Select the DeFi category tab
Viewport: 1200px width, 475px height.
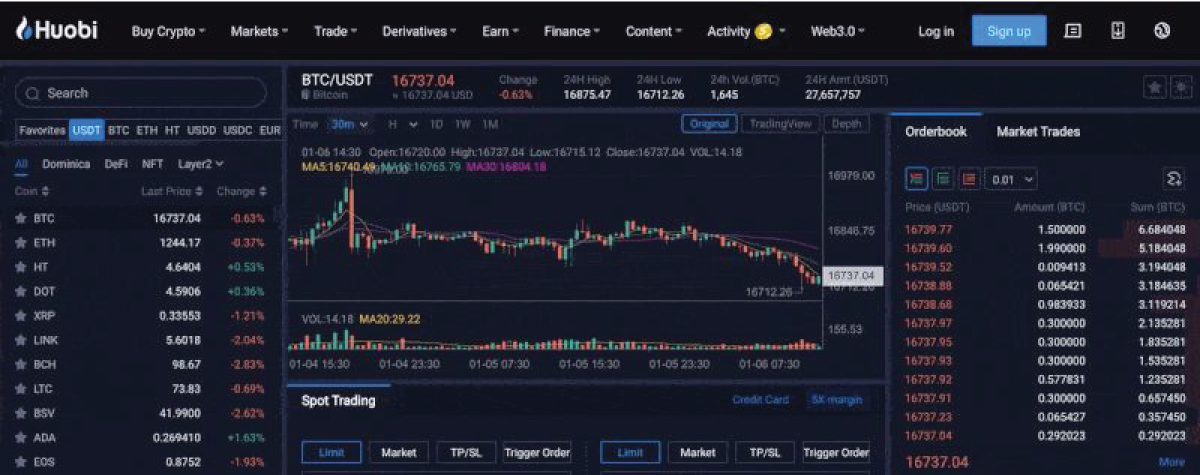tap(117, 164)
